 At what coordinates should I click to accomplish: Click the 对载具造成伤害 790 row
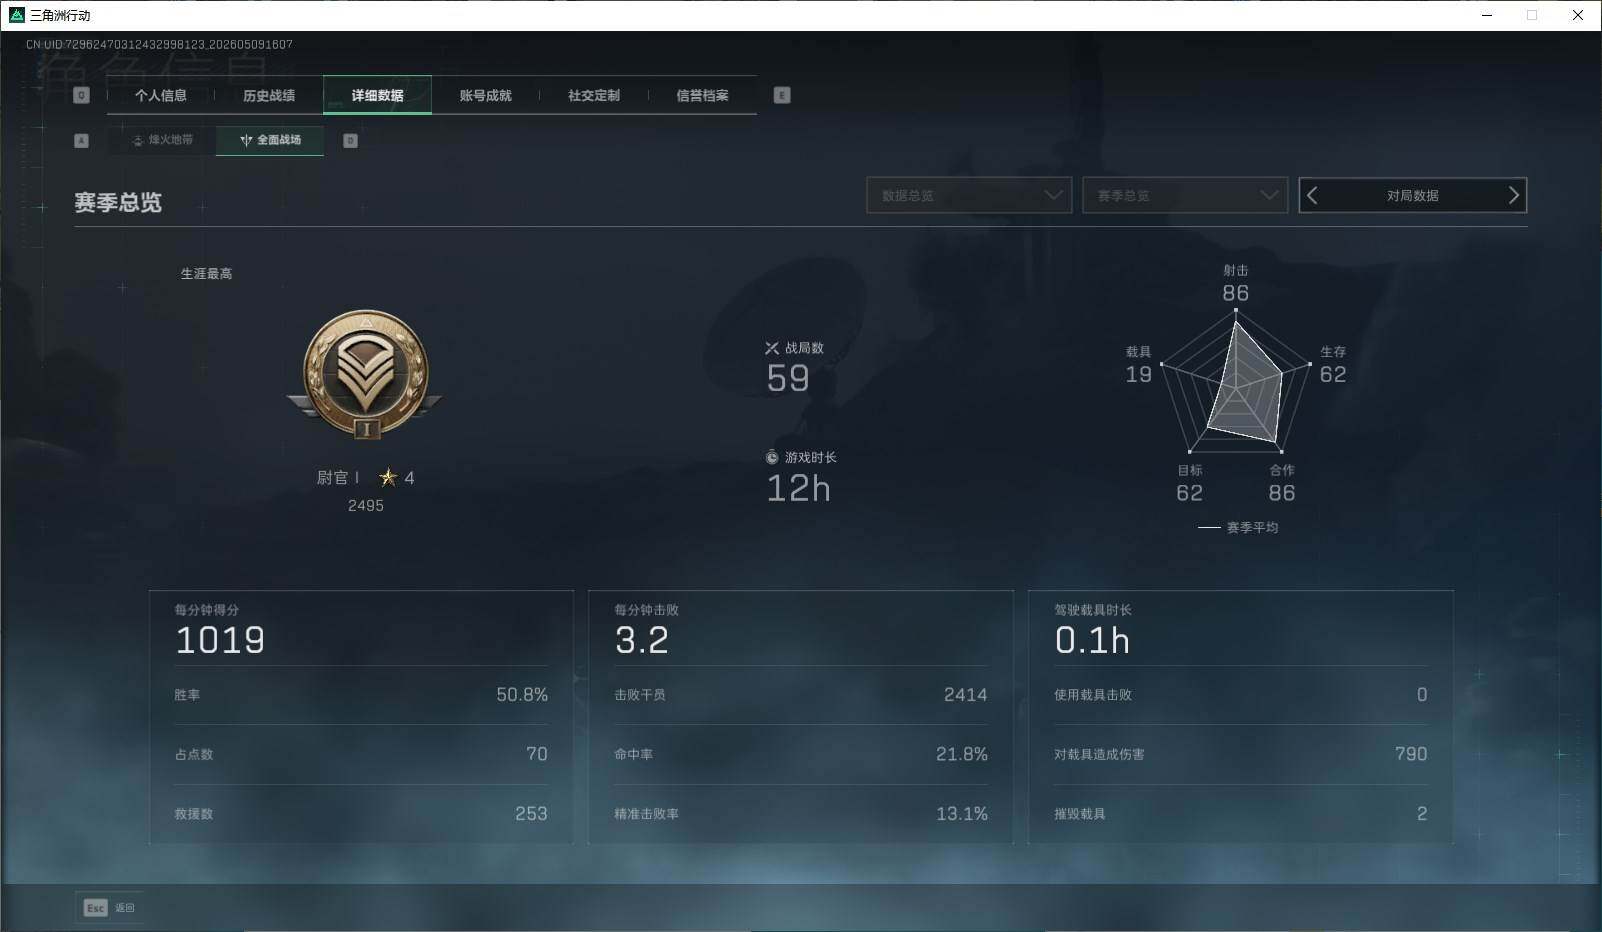coord(1241,754)
